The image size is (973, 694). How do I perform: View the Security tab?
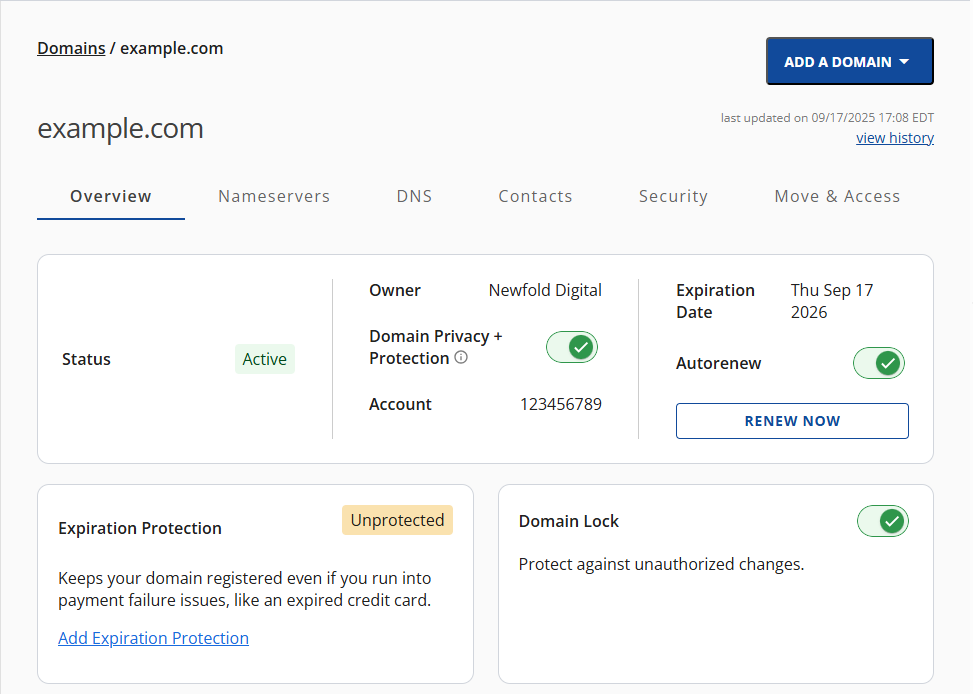coord(672,196)
